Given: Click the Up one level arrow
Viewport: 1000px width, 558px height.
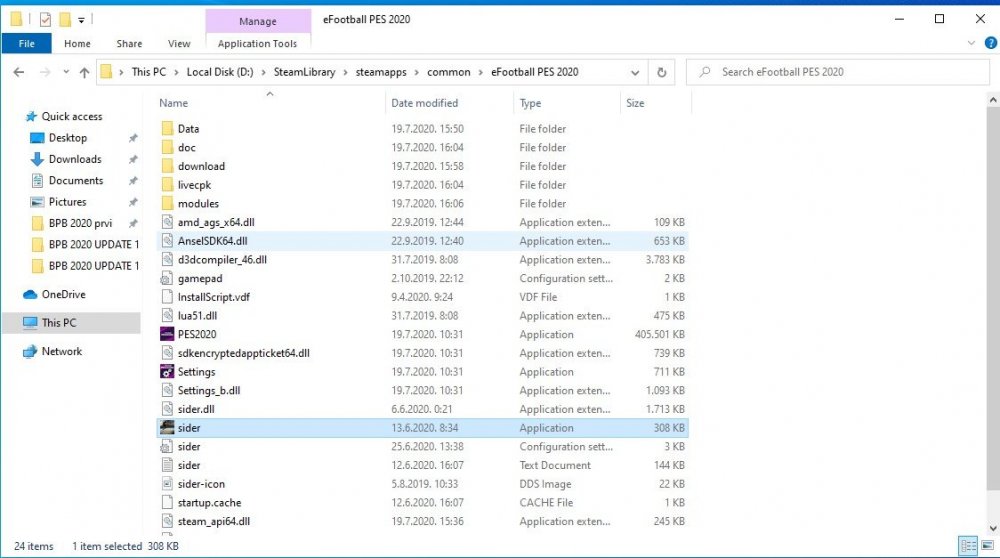Looking at the screenshot, I should coord(84,73).
